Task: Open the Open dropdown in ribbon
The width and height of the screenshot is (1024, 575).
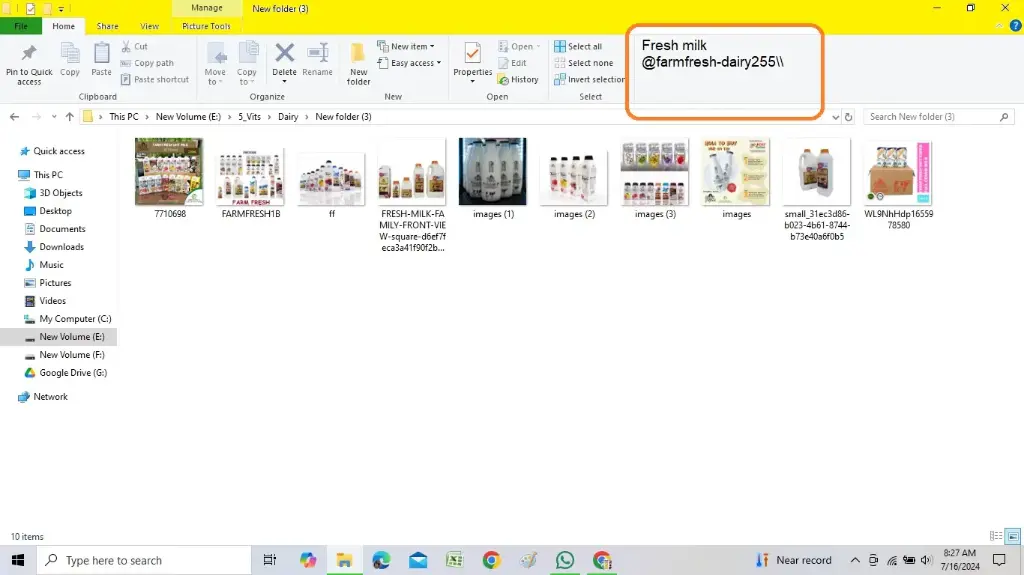Action: tap(520, 46)
